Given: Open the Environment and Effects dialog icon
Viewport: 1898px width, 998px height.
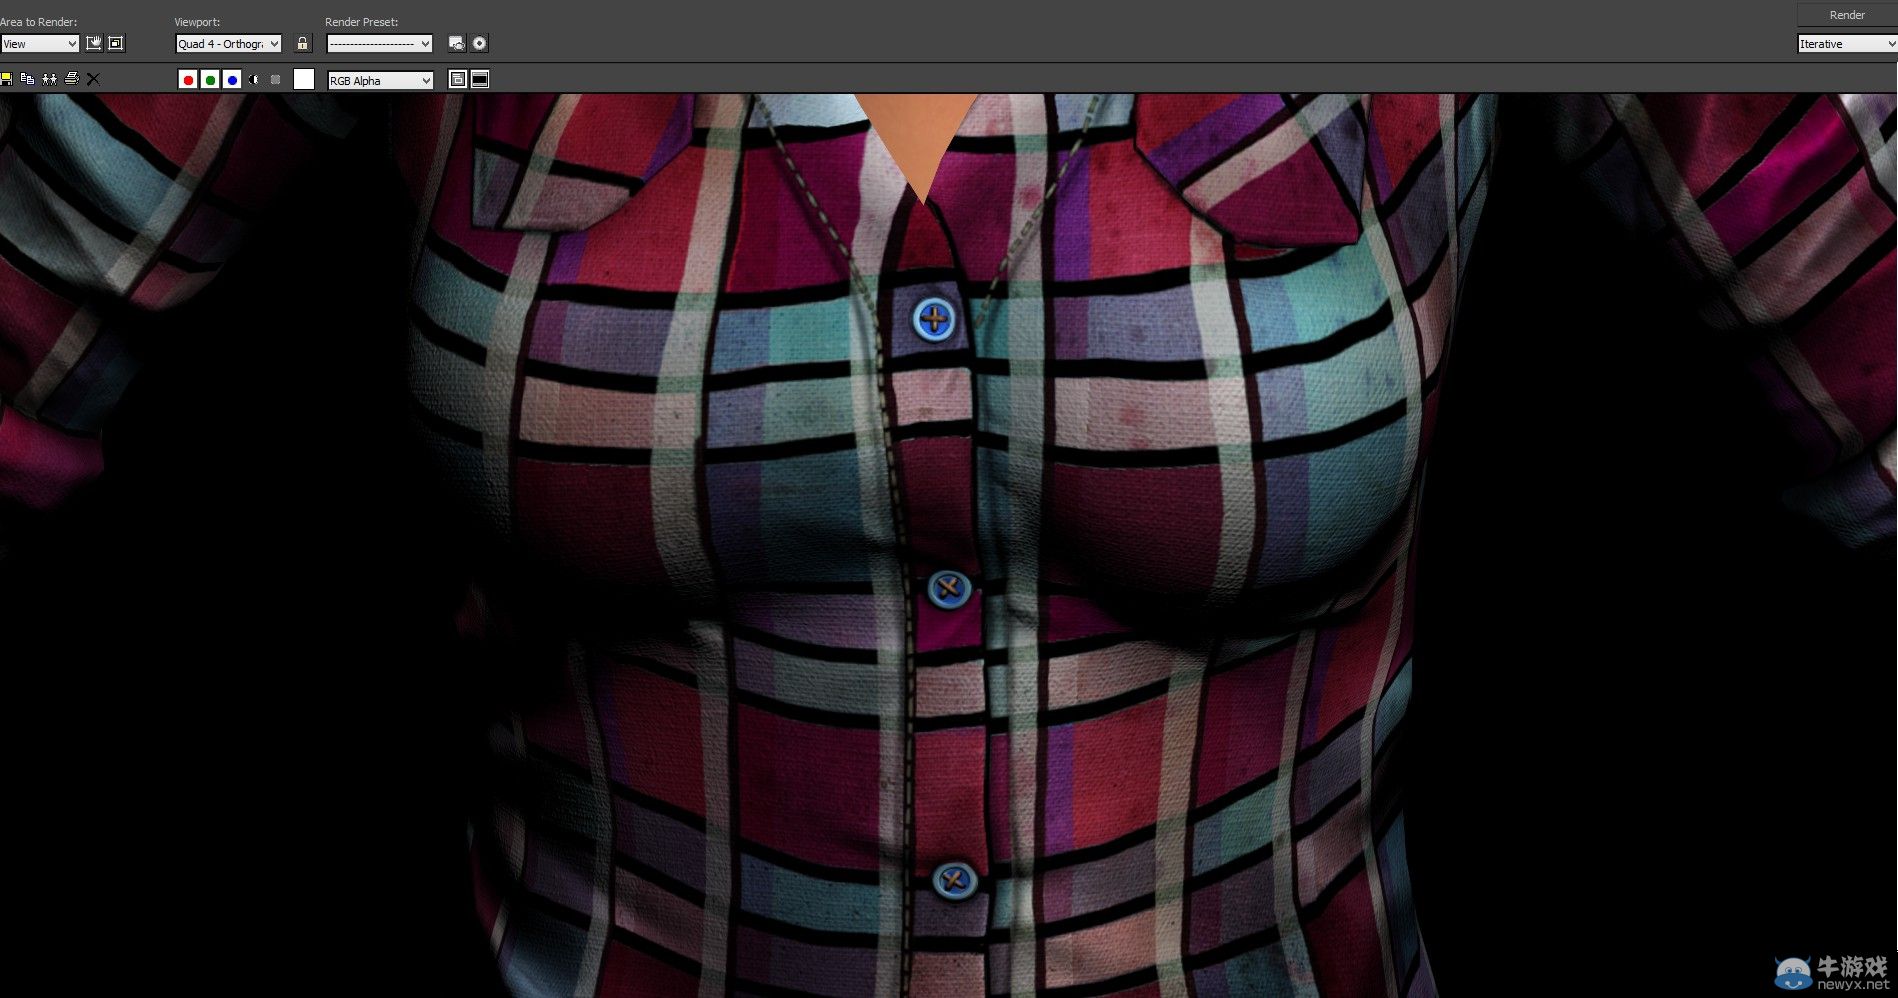Looking at the screenshot, I should [x=480, y=43].
